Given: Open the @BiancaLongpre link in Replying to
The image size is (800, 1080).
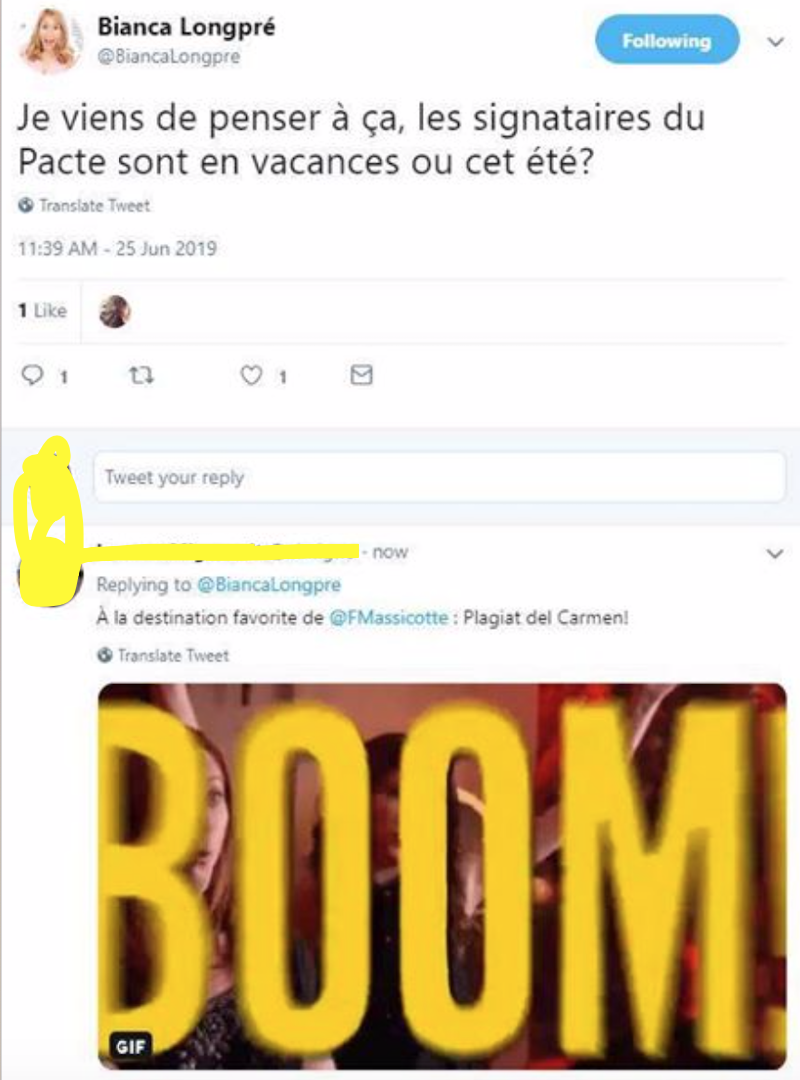Looking at the screenshot, I should [x=269, y=585].
